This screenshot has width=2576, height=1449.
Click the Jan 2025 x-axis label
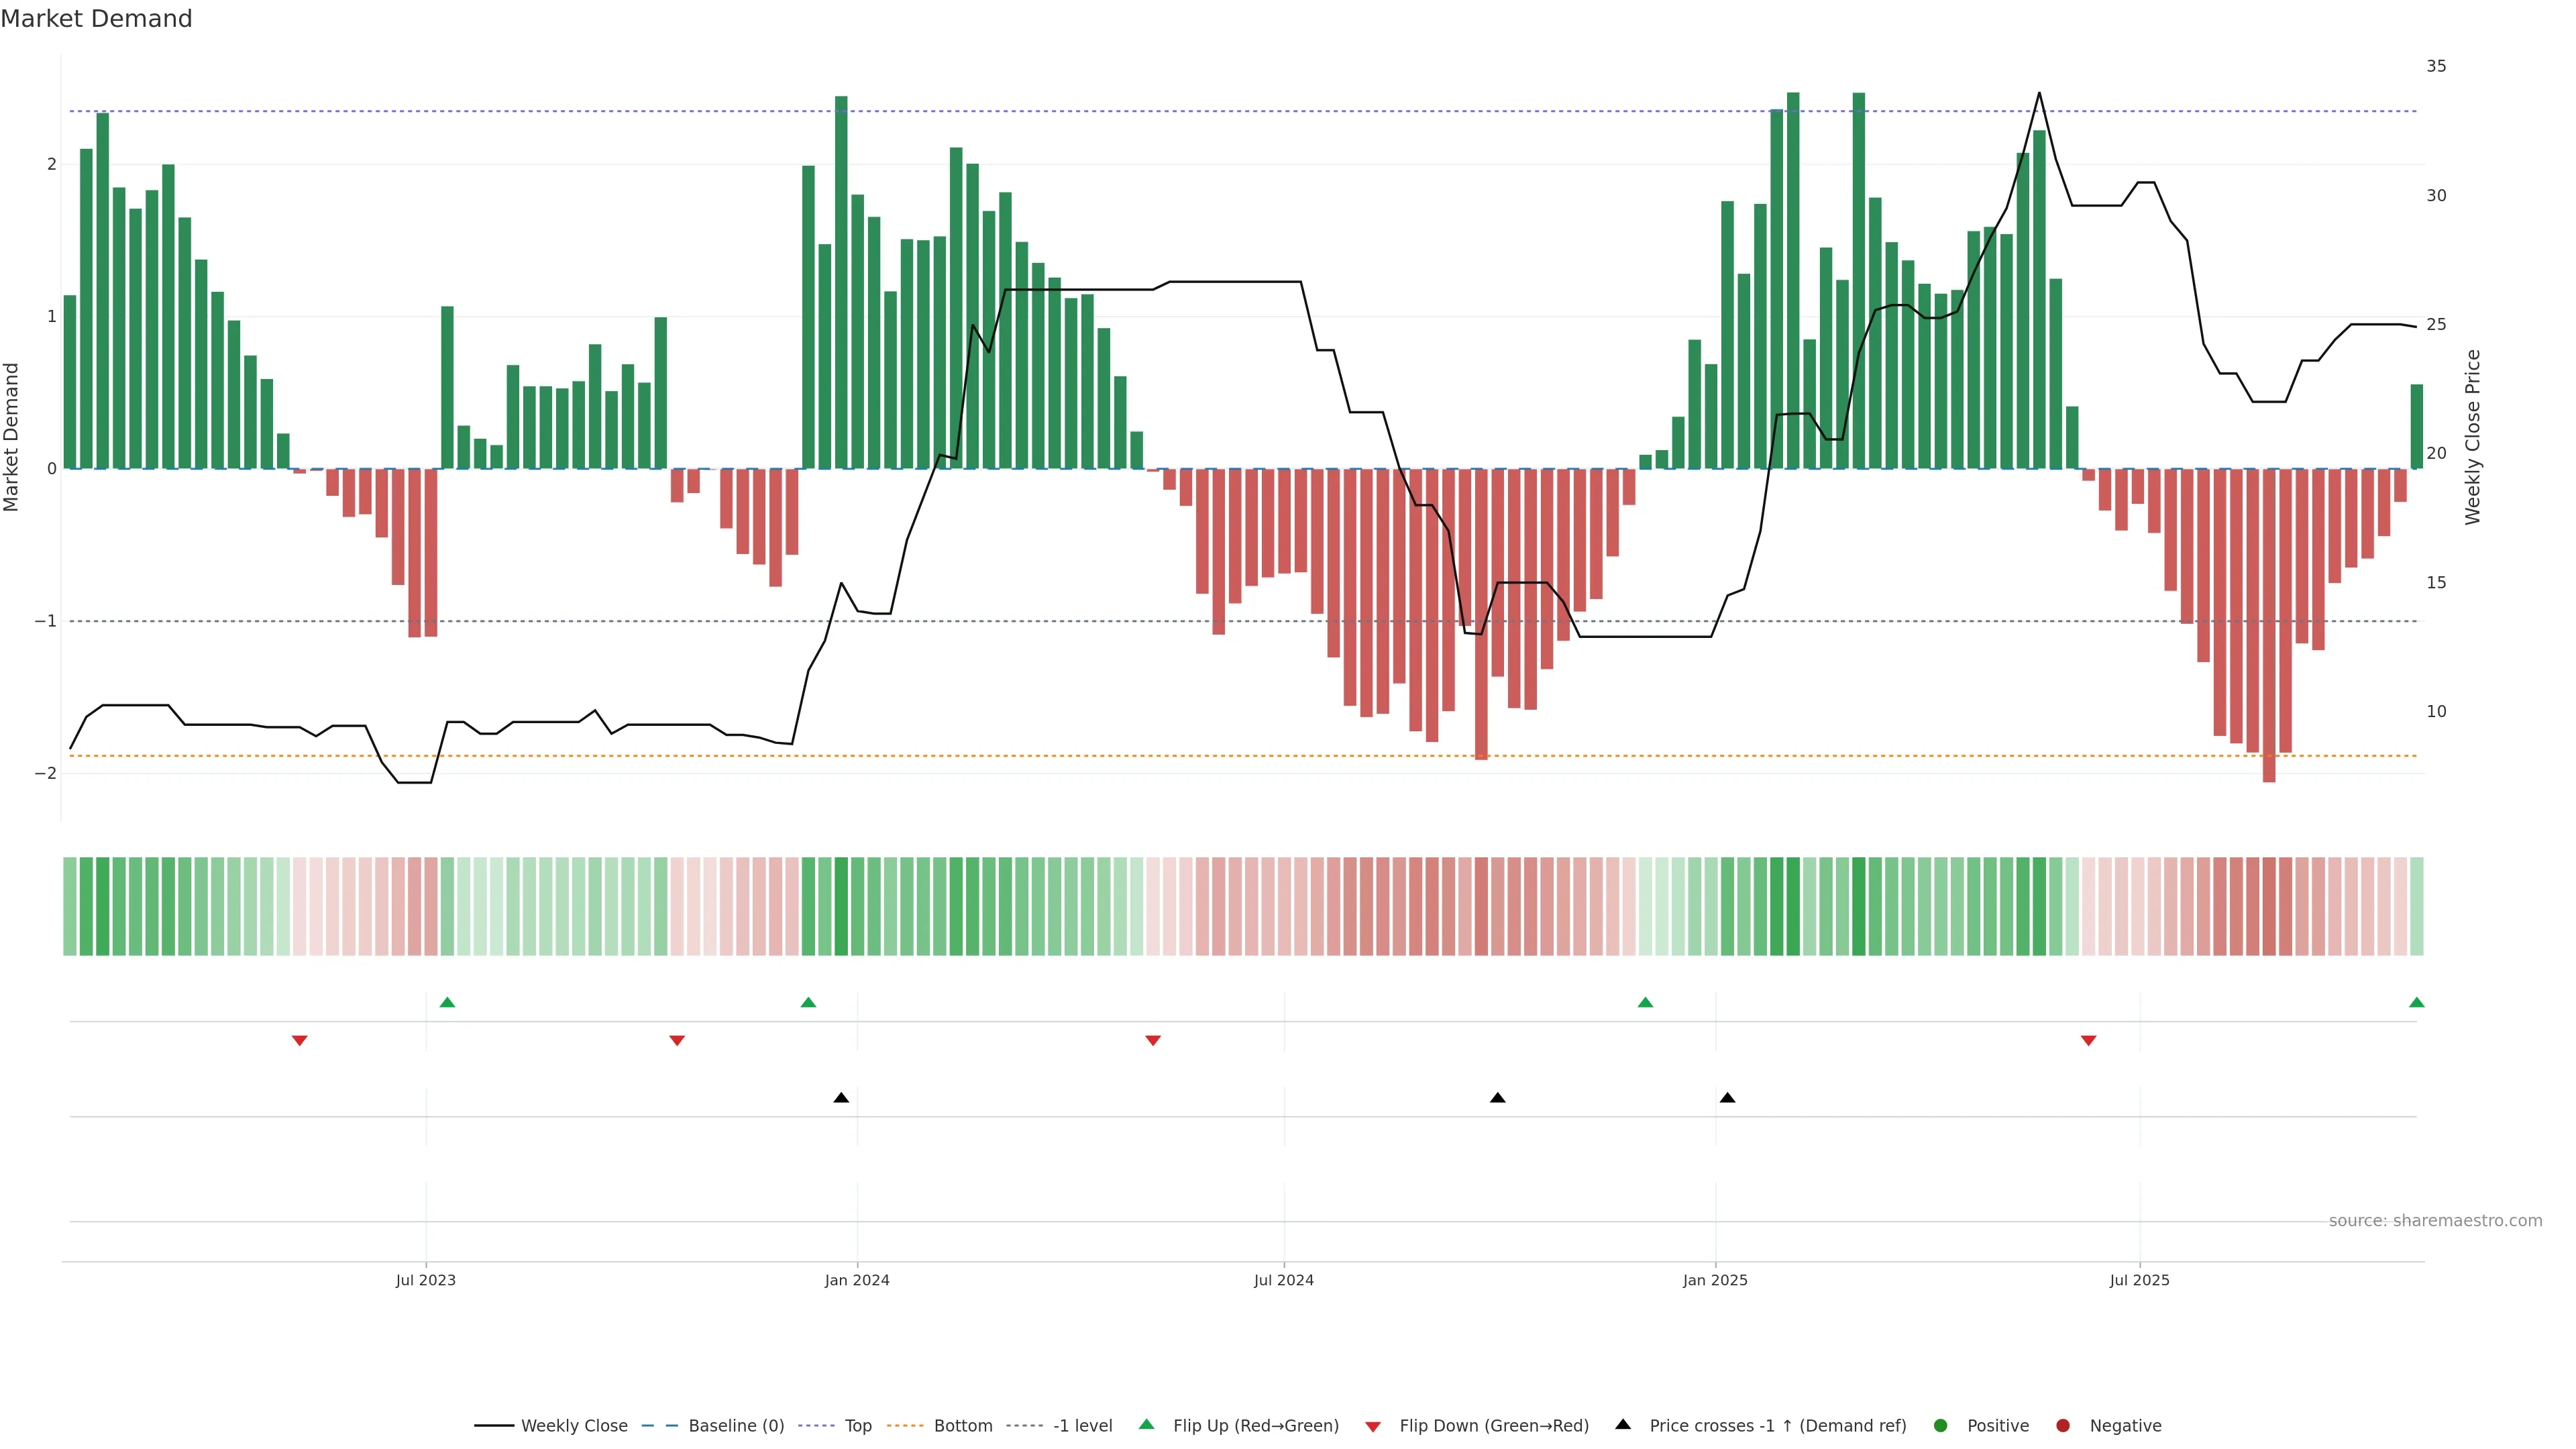pos(1715,1280)
